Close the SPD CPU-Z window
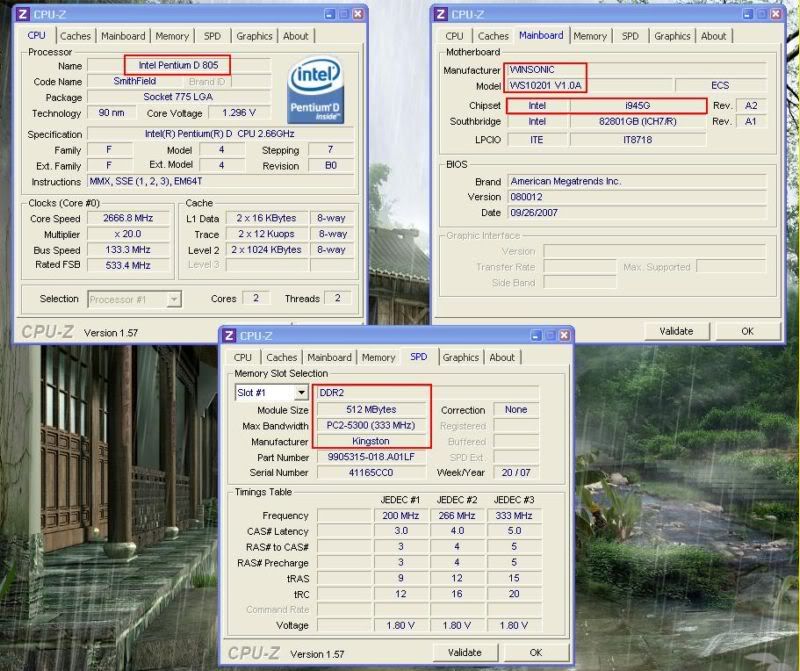 [x=564, y=335]
